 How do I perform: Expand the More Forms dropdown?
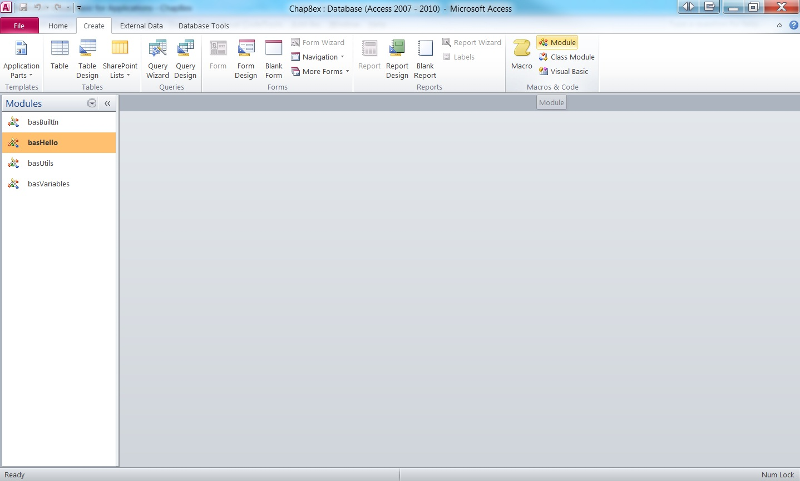[x=320, y=71]
